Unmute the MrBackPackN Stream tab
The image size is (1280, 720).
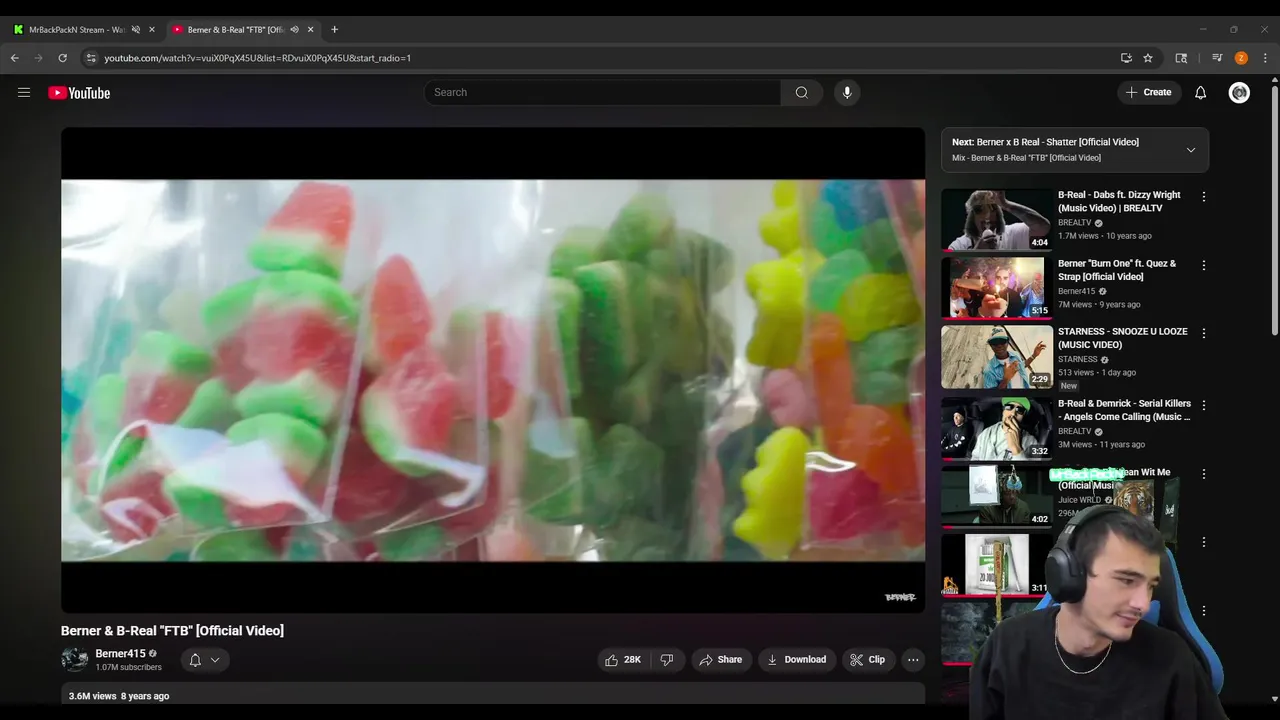(136, 30)
